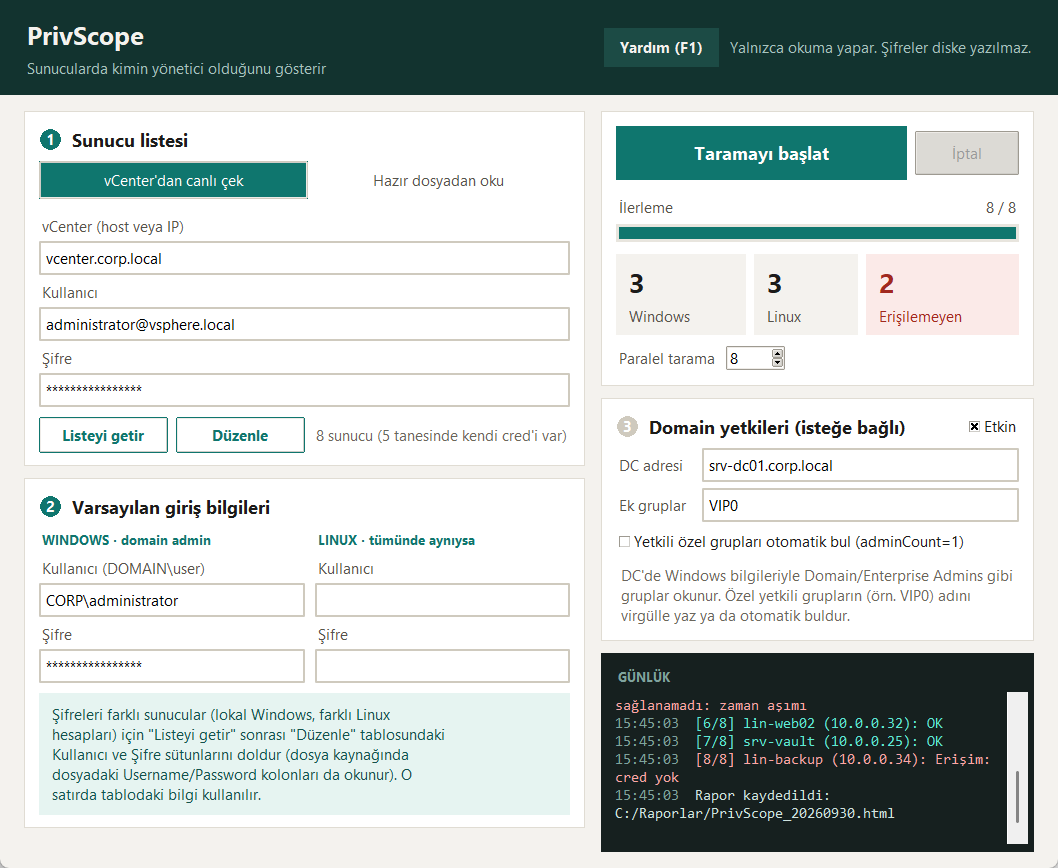Switch to vCenter'dan canlı çek tab

(x=173, y=180)
